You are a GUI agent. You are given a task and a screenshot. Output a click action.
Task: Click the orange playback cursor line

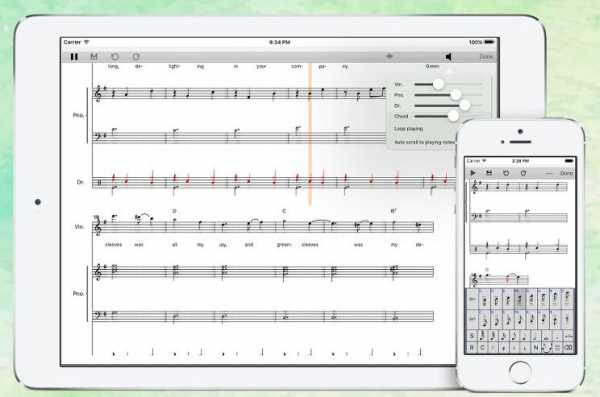point(310,134)
